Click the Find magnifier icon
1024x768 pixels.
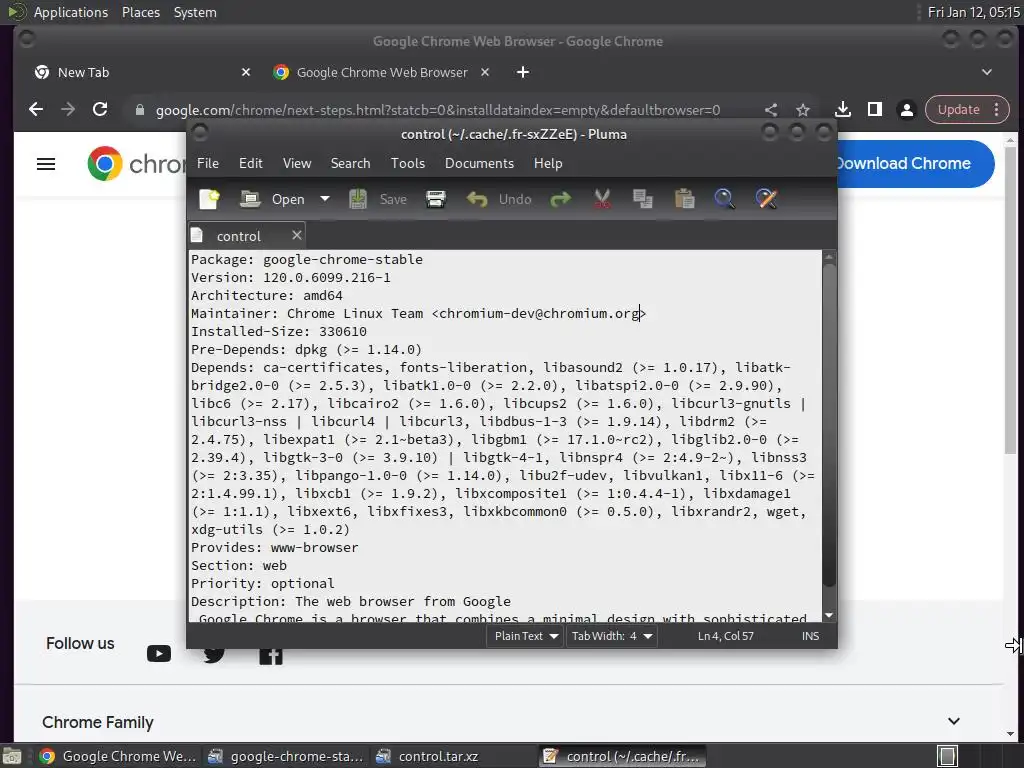point(724,199)
